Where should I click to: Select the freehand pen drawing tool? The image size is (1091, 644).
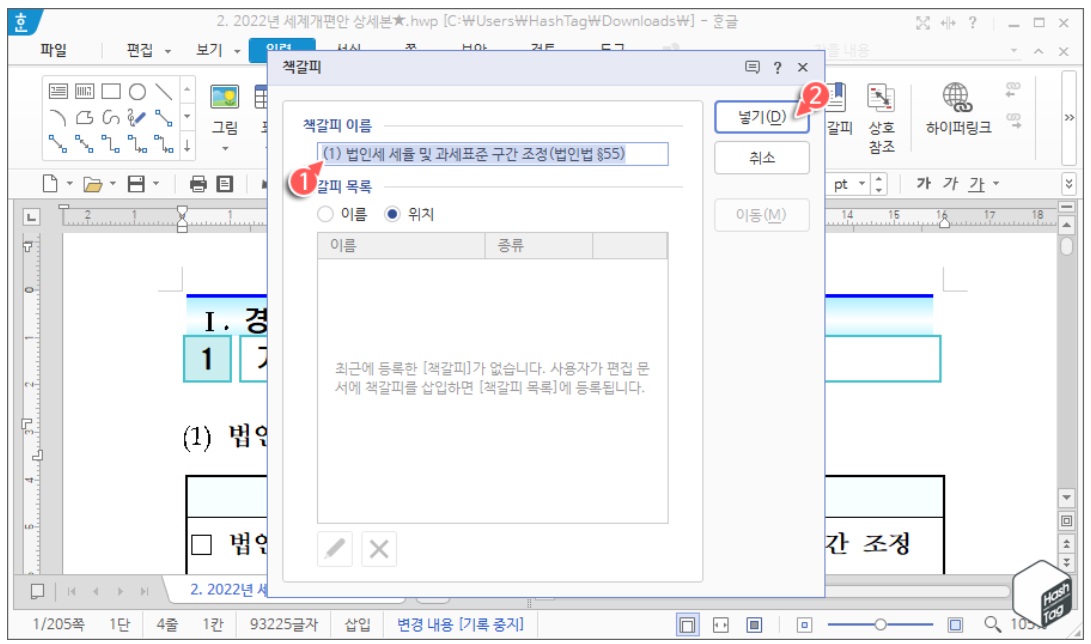(x=137, y=118)
